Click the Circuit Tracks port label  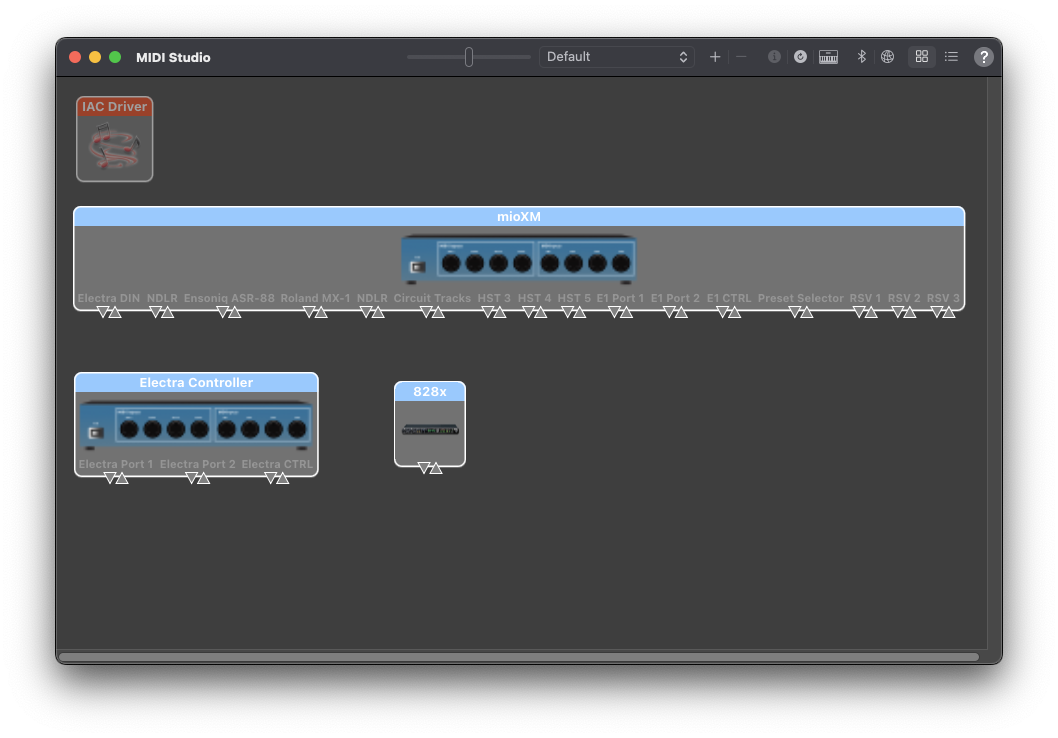(433, 298)
